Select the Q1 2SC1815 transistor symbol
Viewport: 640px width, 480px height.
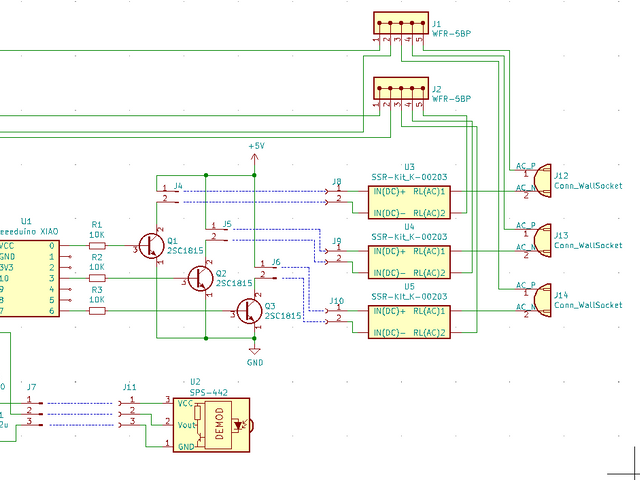pos(152,246)
